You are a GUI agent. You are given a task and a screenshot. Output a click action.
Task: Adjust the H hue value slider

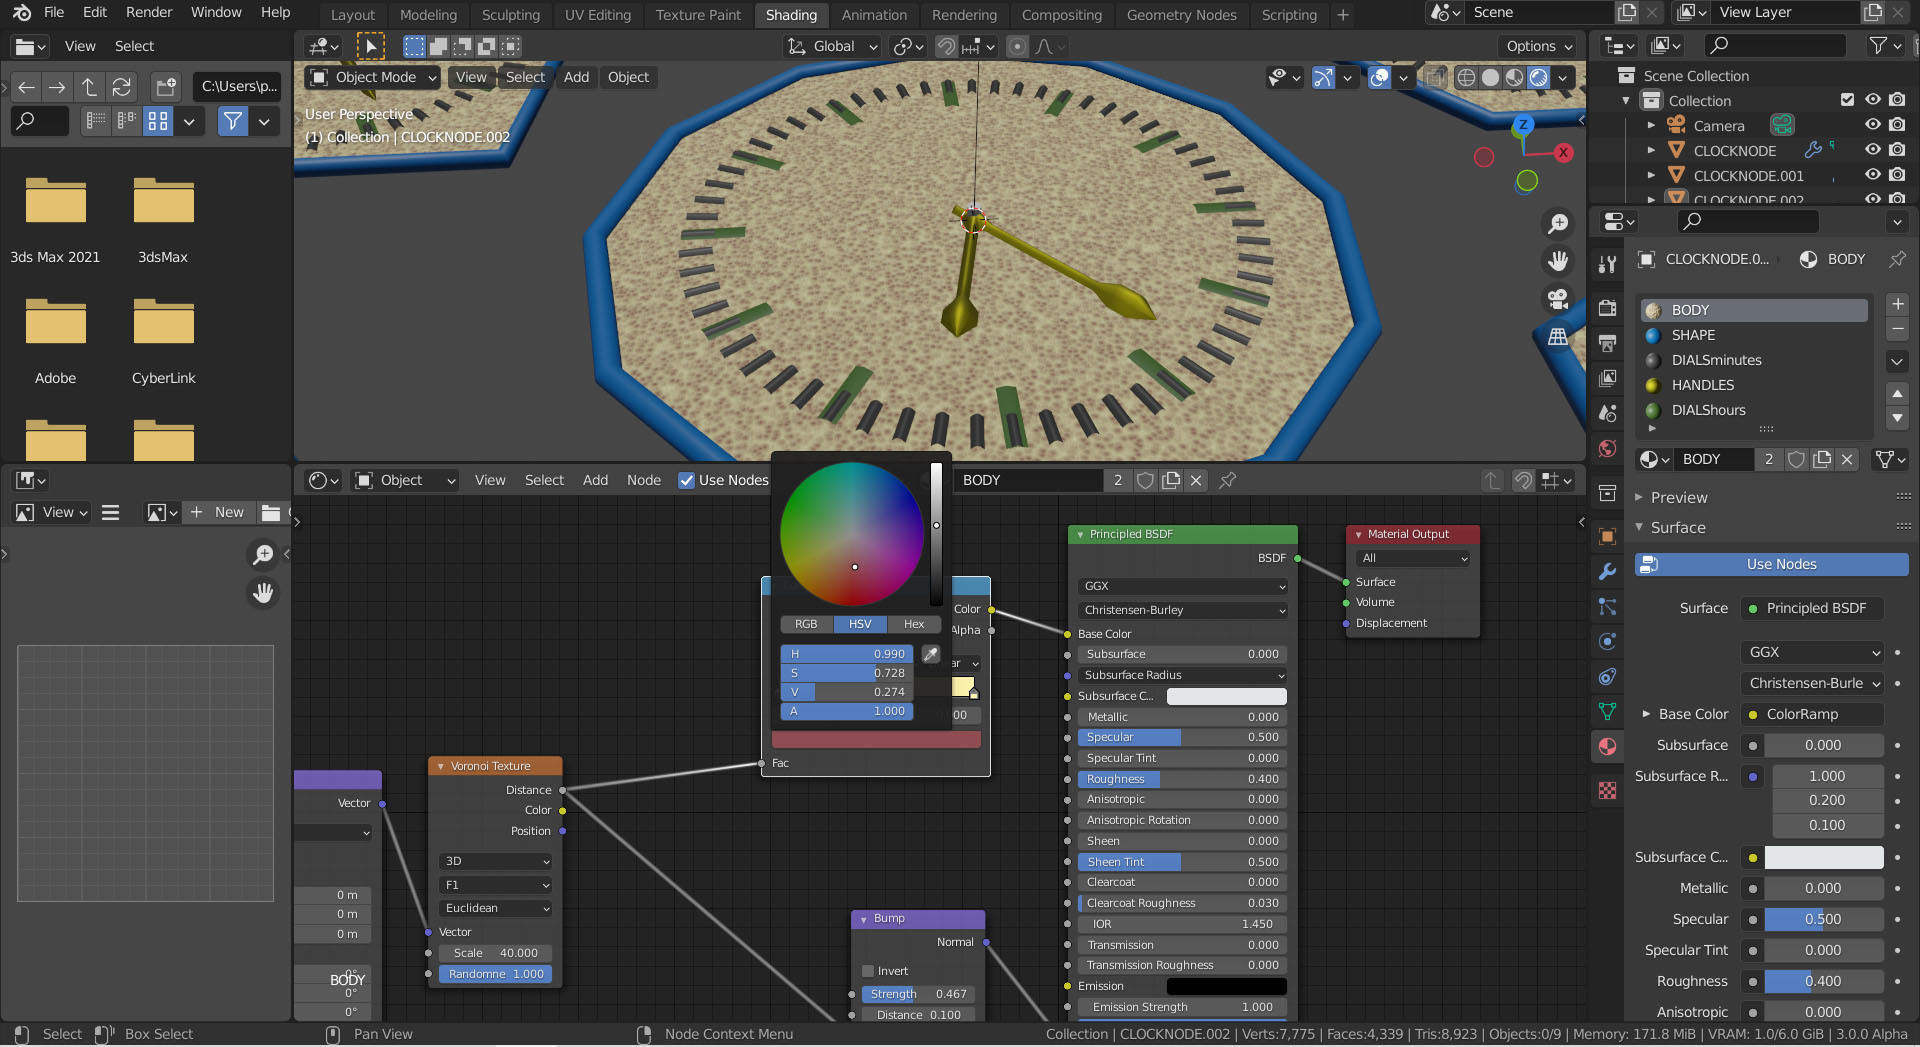pos(846,654)
